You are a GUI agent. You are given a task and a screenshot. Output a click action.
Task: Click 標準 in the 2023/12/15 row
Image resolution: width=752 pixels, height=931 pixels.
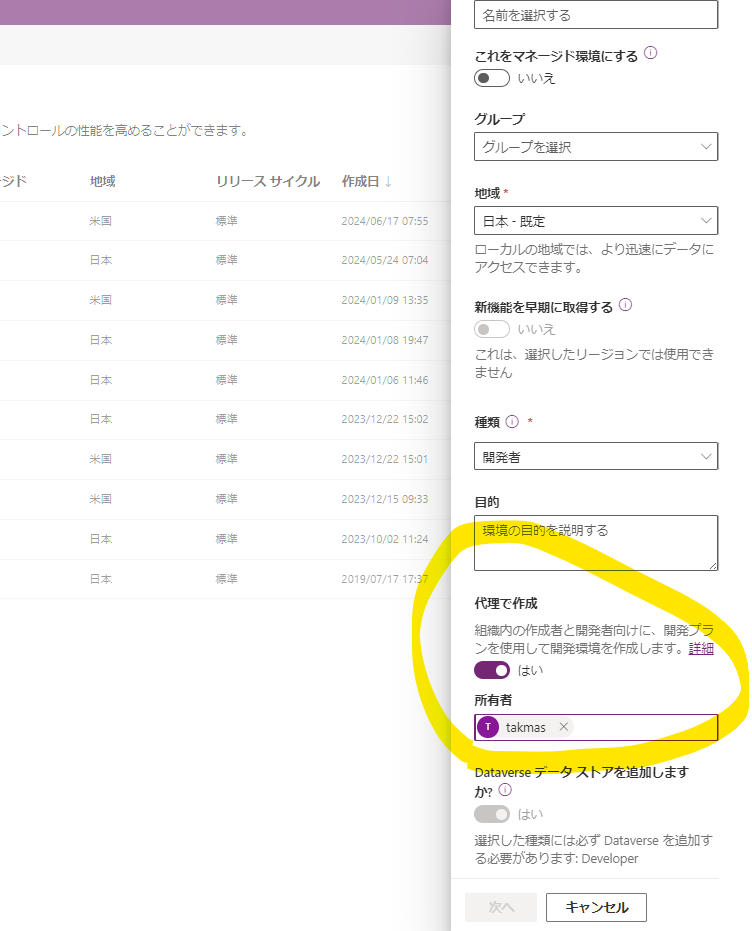(226, 499)
